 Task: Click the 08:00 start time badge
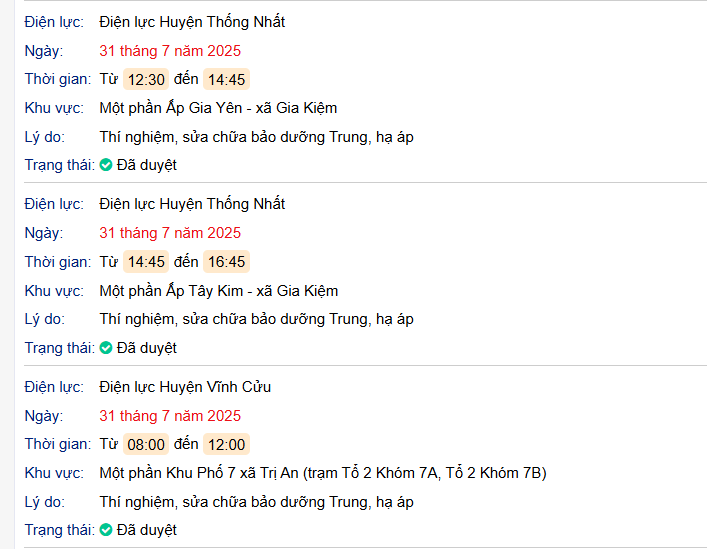tap(146, 445)
